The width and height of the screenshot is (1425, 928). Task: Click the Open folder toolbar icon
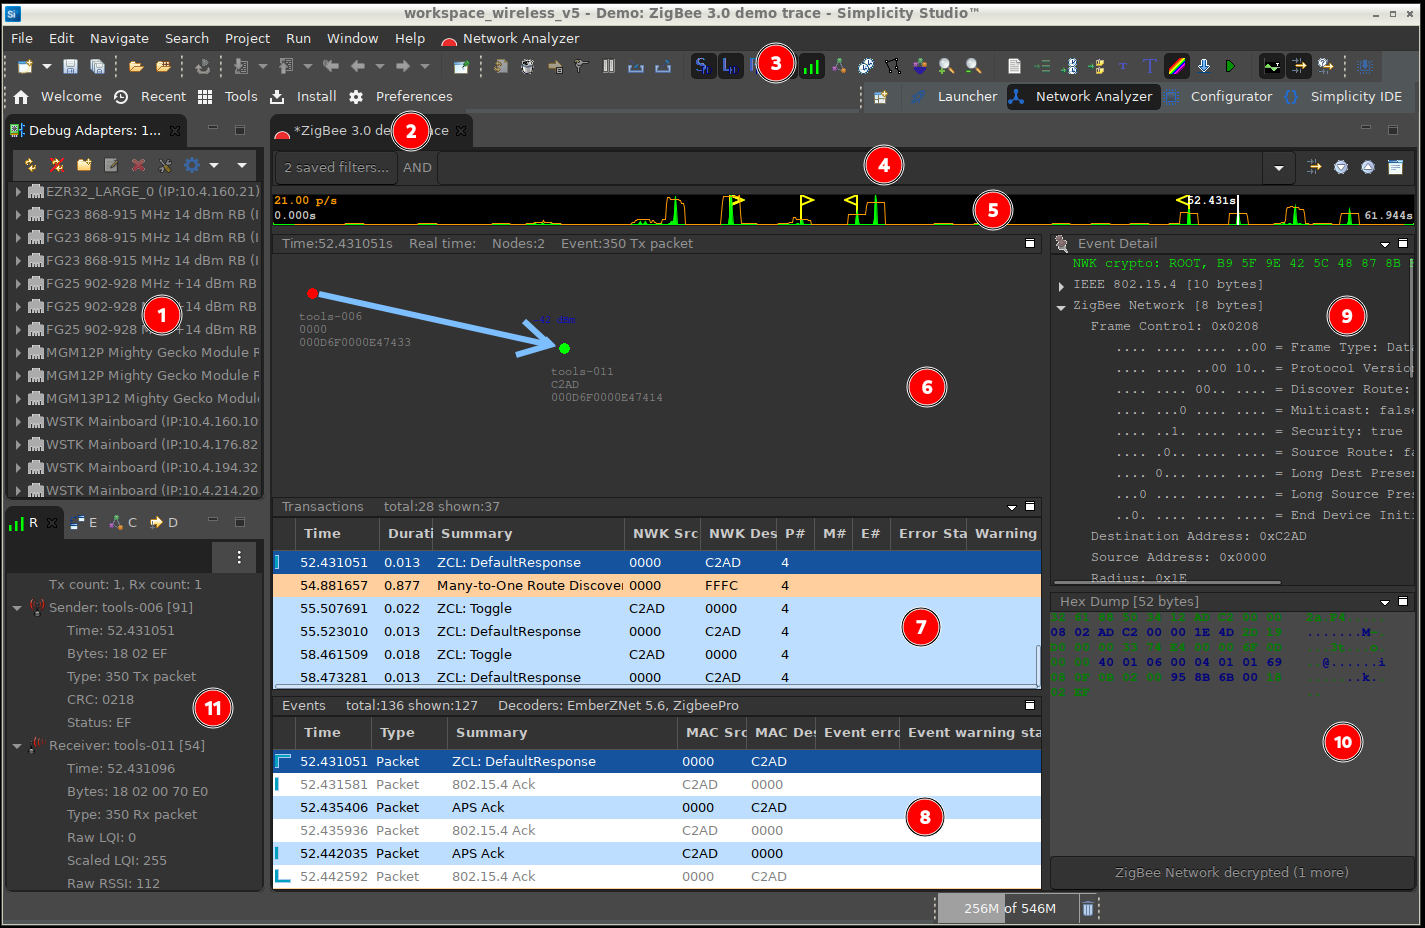click(136, 66)
